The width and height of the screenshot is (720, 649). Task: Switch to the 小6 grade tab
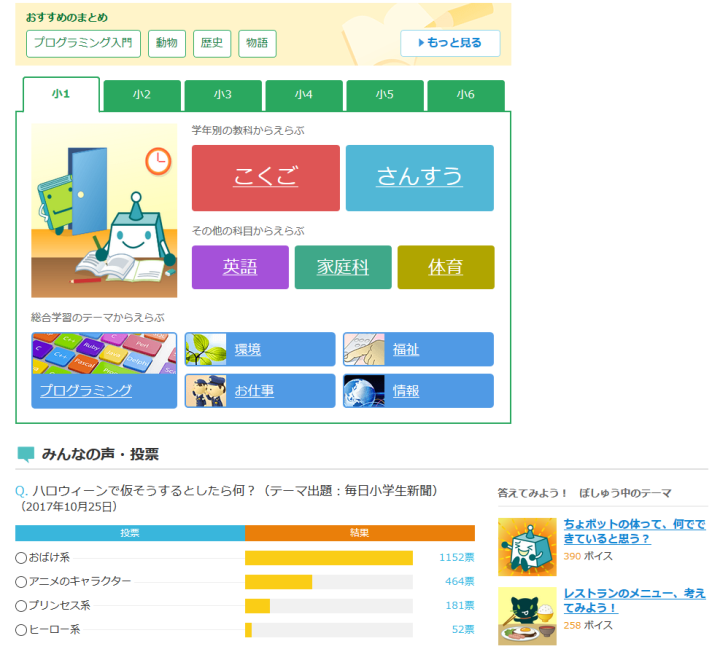(465, 95)
